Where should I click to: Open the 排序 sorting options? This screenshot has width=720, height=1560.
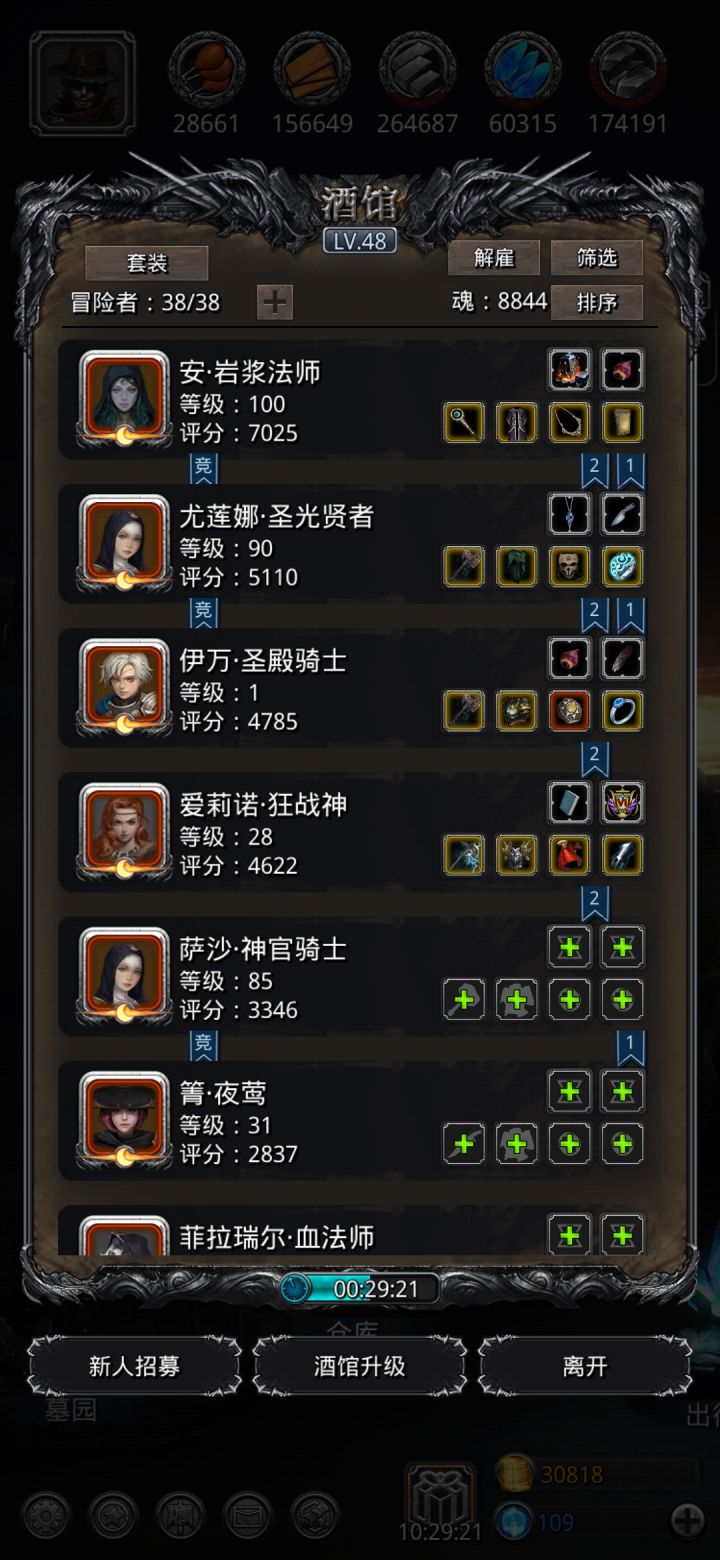(597, 302)
